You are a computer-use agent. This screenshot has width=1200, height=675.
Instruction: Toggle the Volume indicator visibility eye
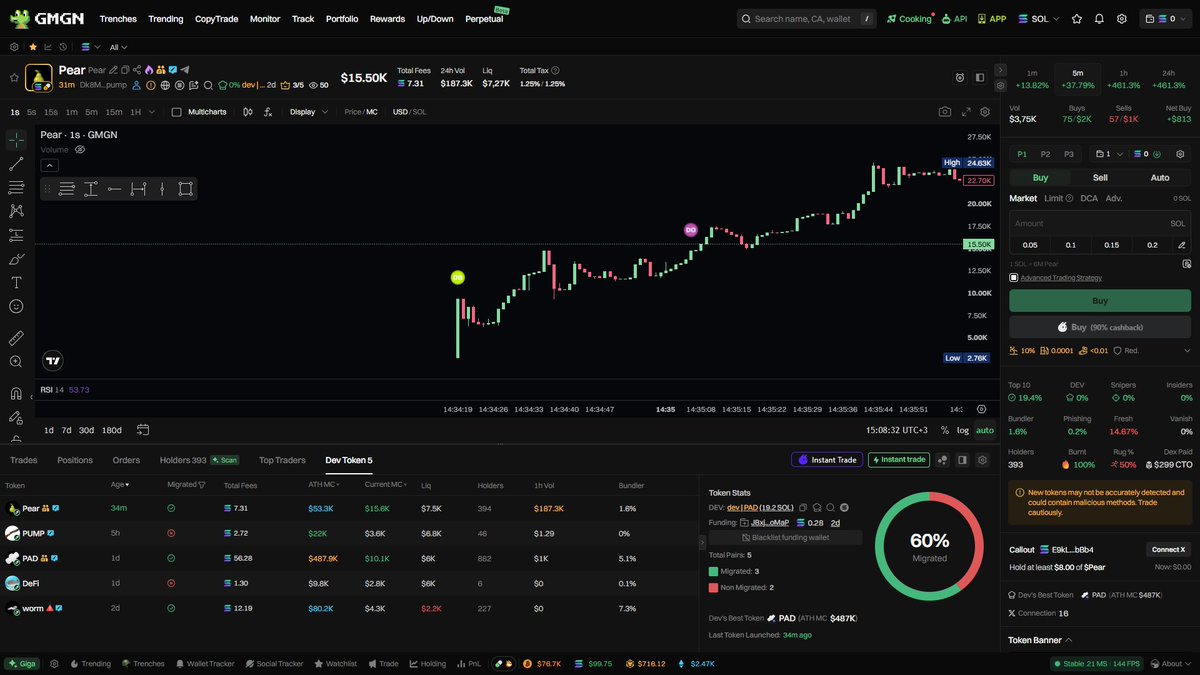coord(79,149)
